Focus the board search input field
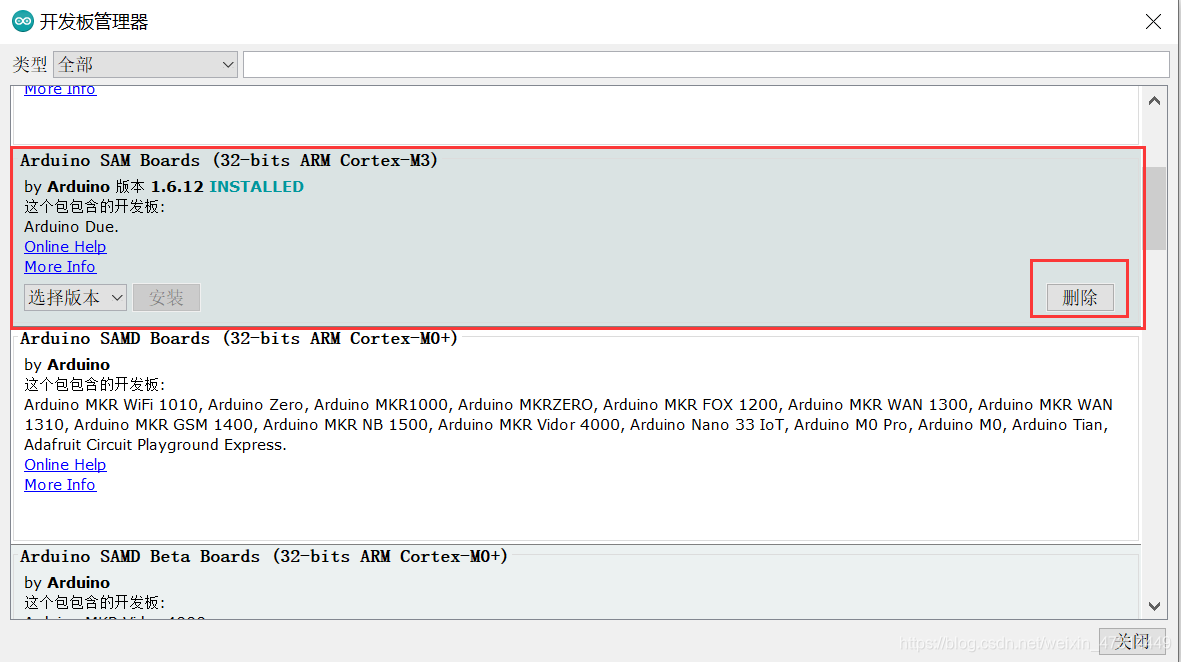The image size is (1181, 662). [x=706, y=65]
